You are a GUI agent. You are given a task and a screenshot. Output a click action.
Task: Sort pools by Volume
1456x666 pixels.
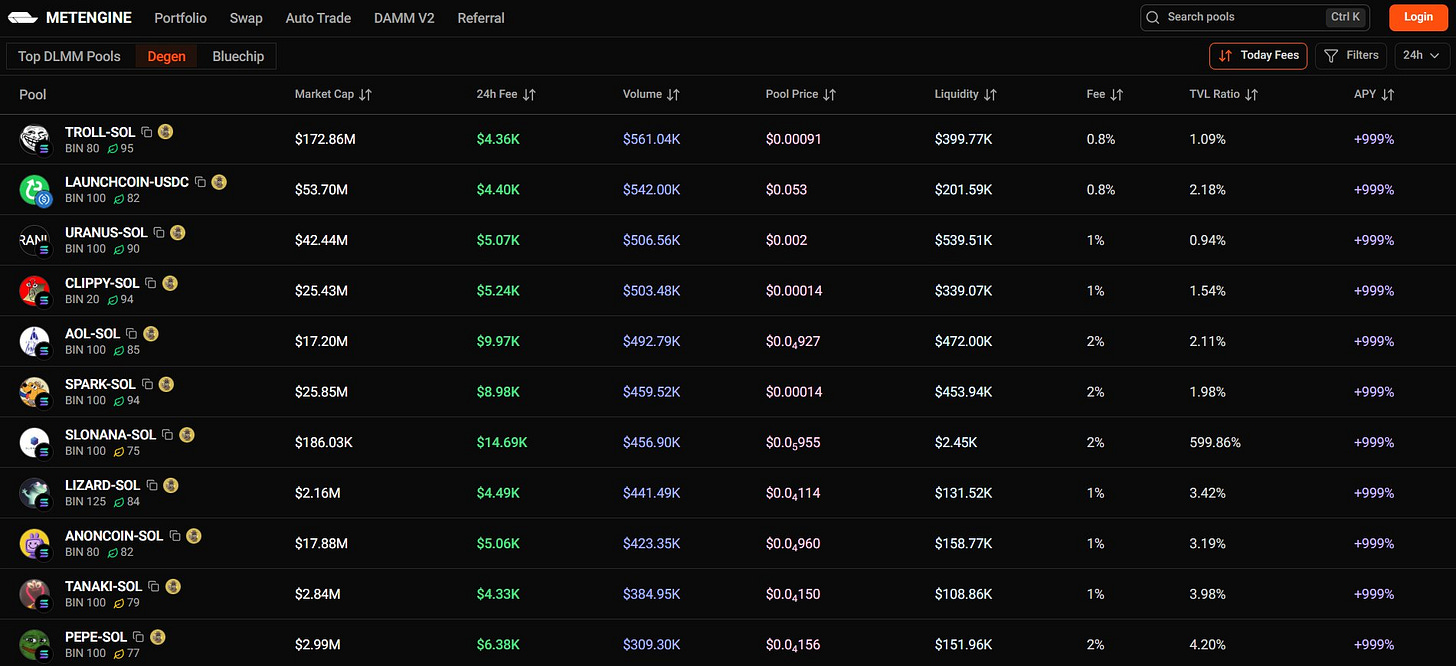click(651, 94)
